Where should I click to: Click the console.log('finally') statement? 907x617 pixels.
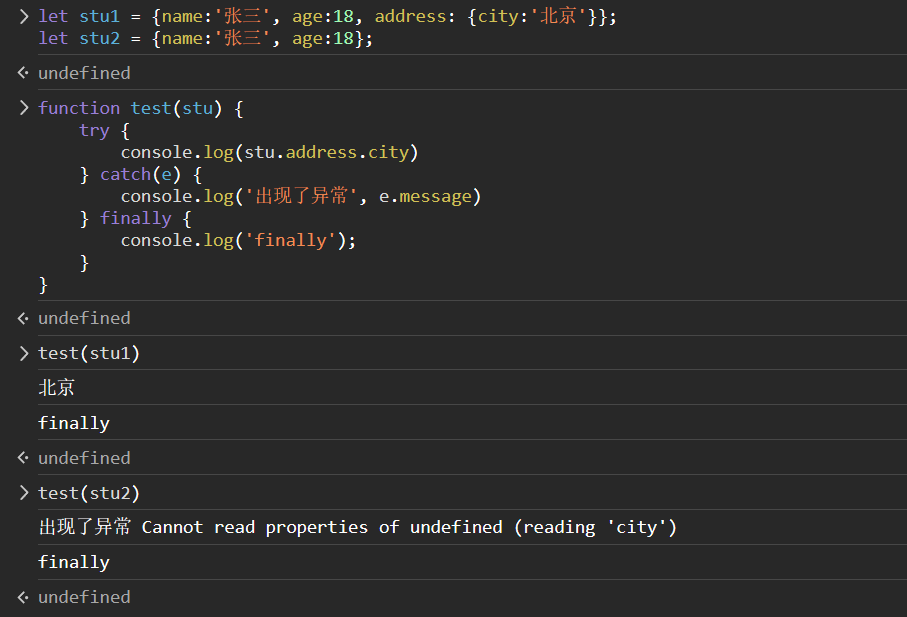click(238, 240)
